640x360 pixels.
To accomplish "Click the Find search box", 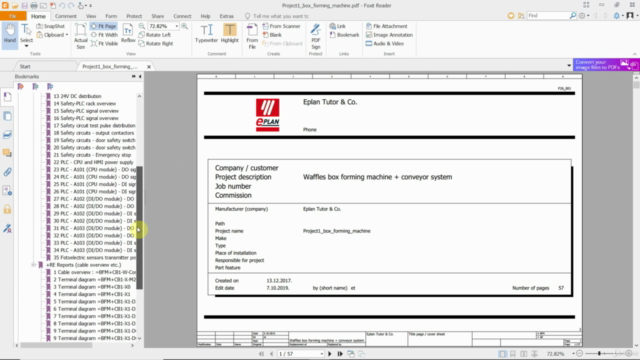I will (548, 16).
